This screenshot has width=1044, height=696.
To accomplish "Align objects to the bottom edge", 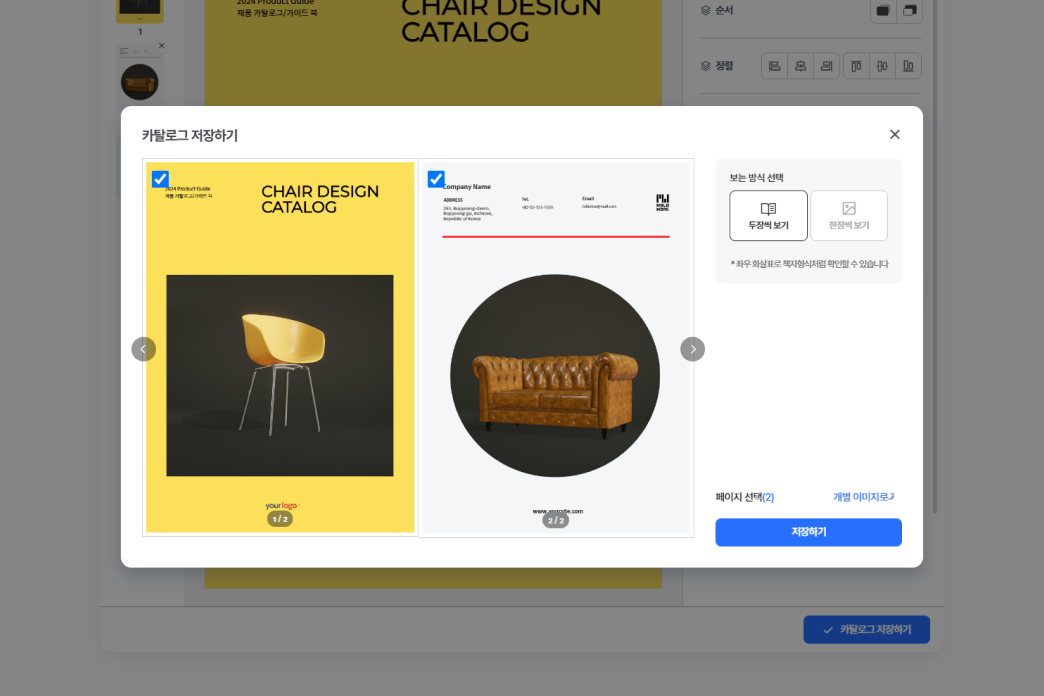I will (x=908, y=66).
